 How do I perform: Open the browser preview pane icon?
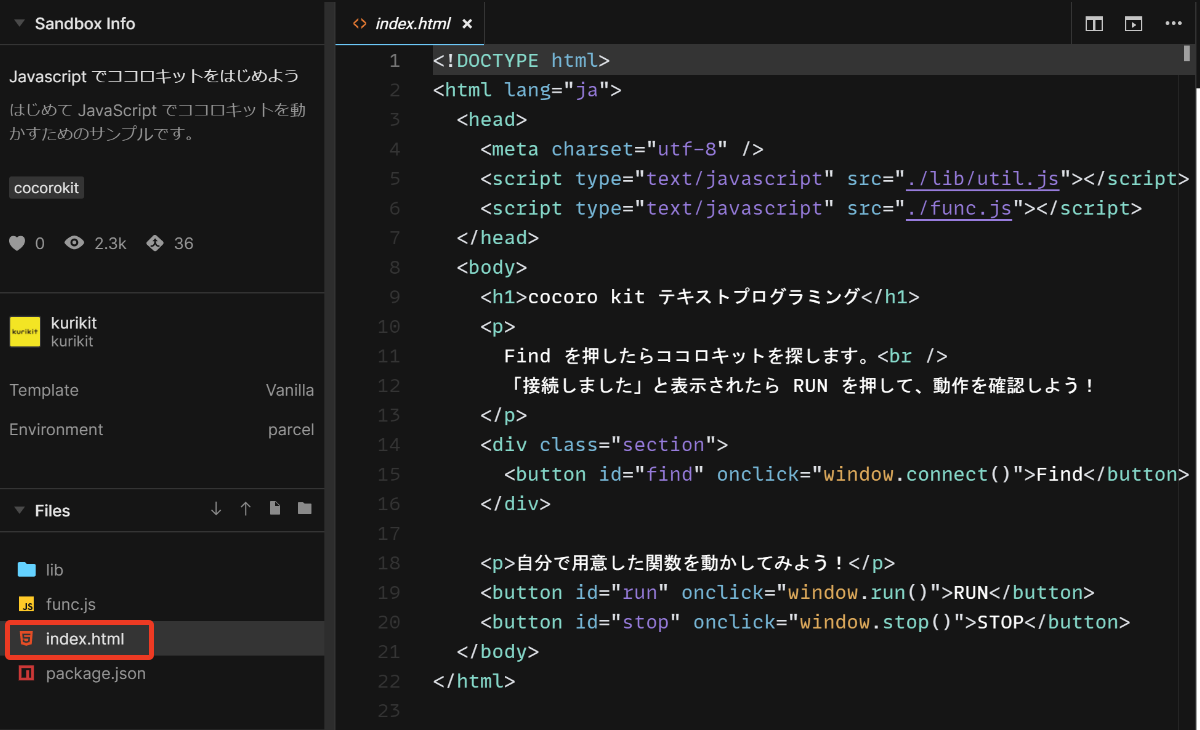[x=1133, y=23]
